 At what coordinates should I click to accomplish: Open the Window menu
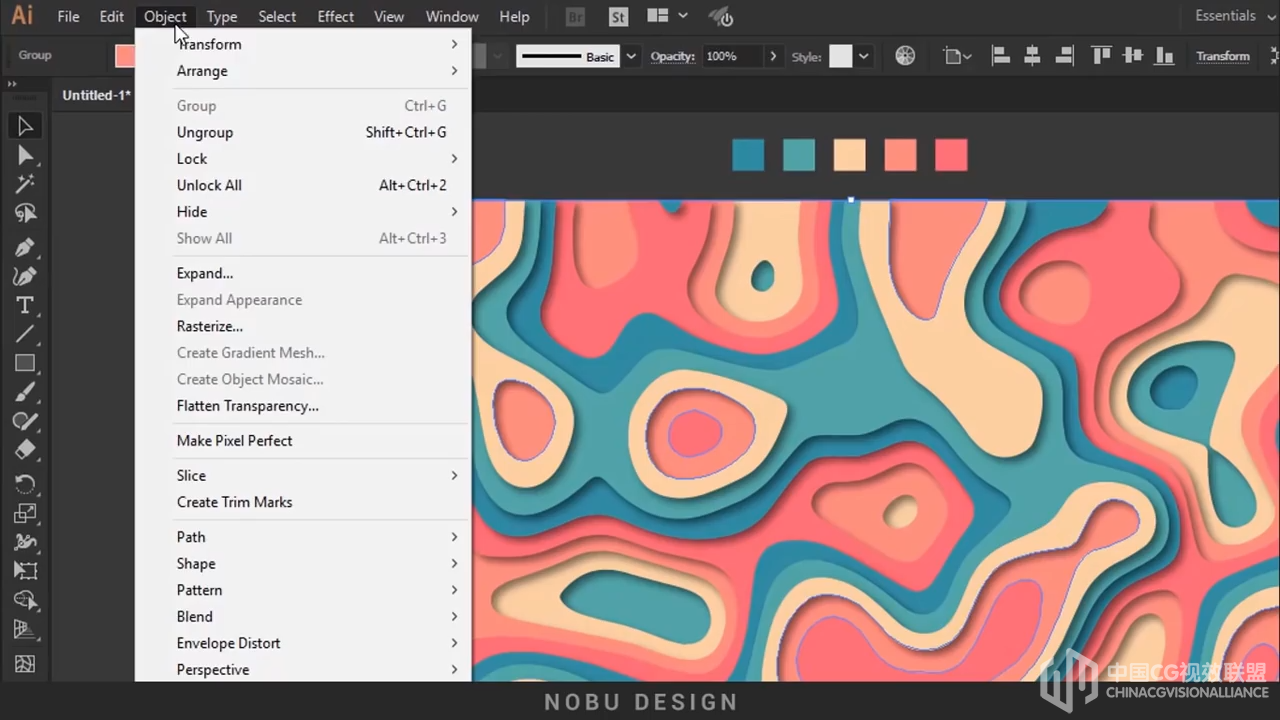click(452, 16)
